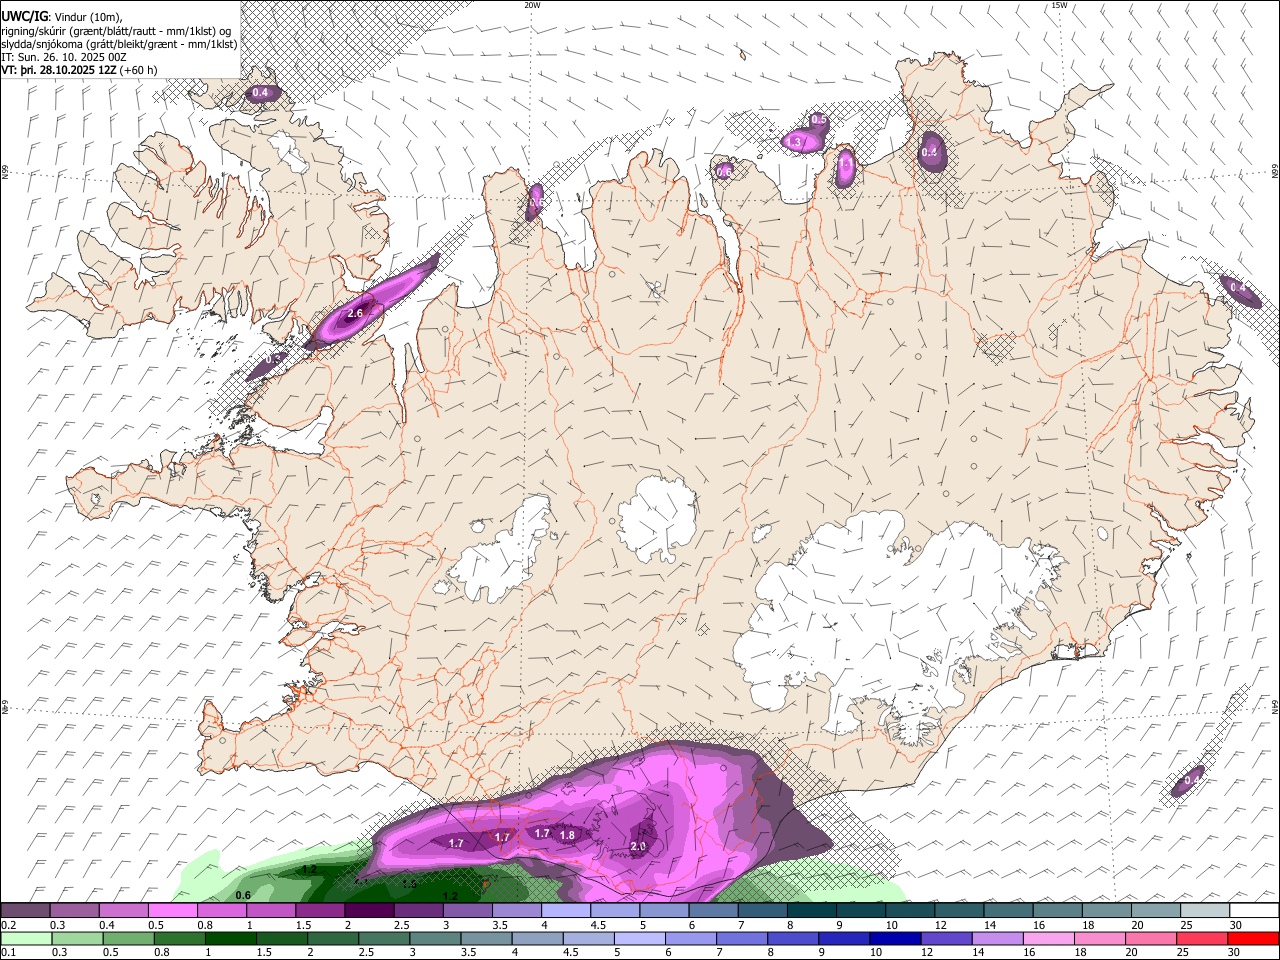Click the 'VT: þri. 28.10.2025 12Z' valid time
This screenshot has height=960, width=1280.
click(58, 70)
